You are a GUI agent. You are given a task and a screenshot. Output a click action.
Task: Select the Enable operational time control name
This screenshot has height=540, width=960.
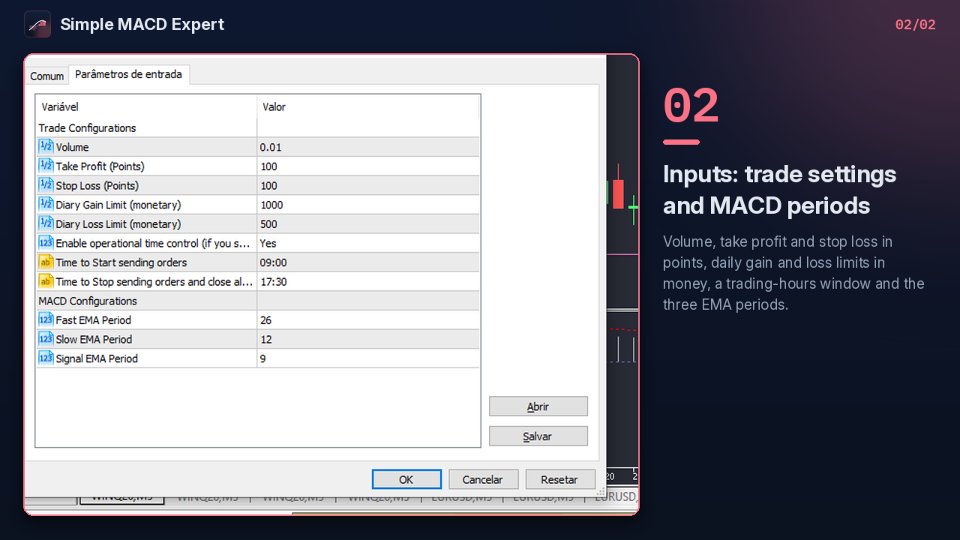[152, 243]
